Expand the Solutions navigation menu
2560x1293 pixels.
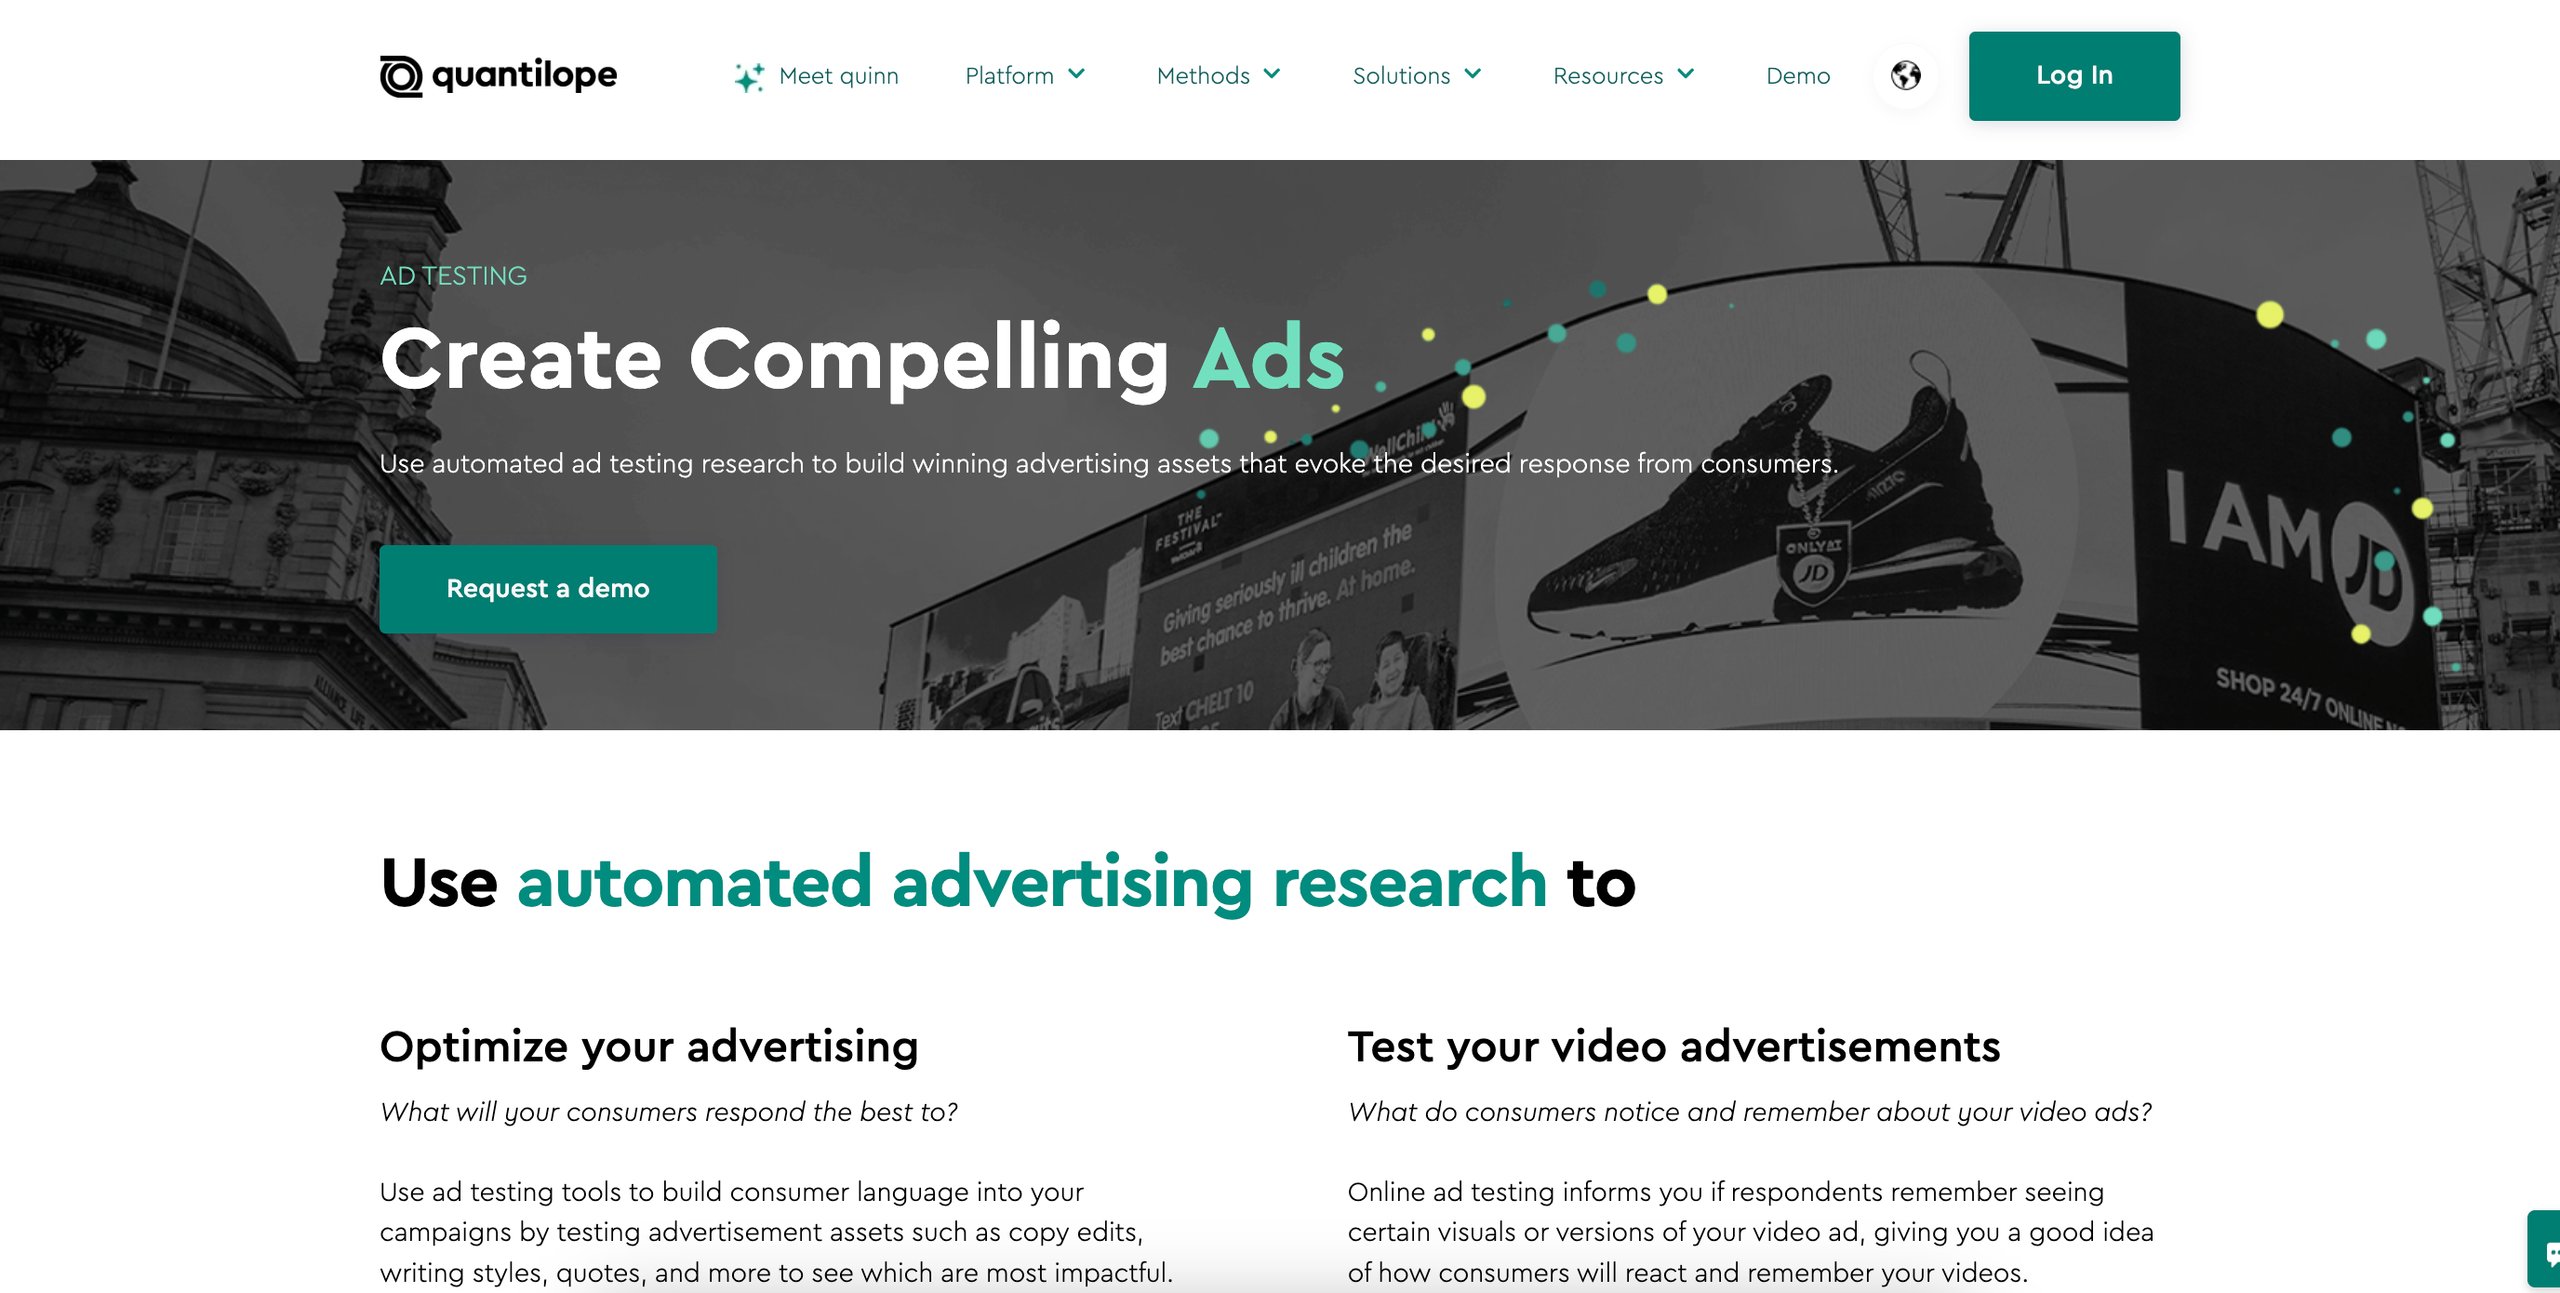point(1413,74)
